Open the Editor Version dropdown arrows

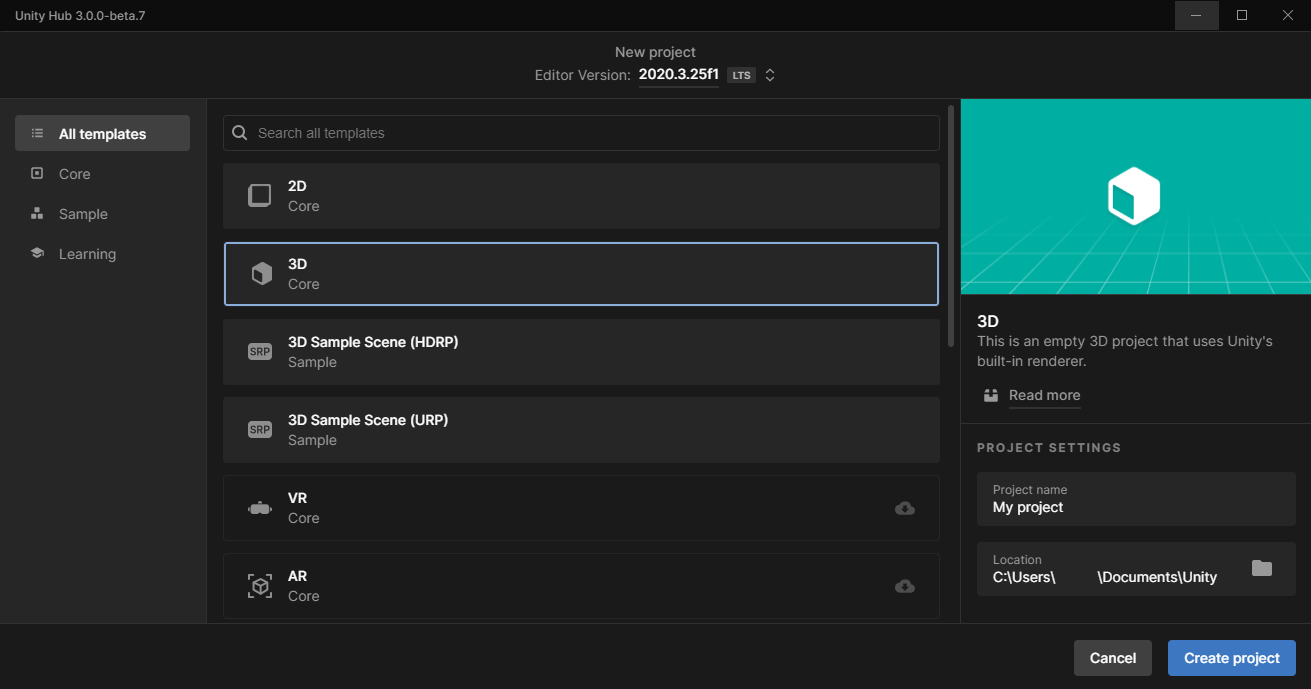pos(770,75)
